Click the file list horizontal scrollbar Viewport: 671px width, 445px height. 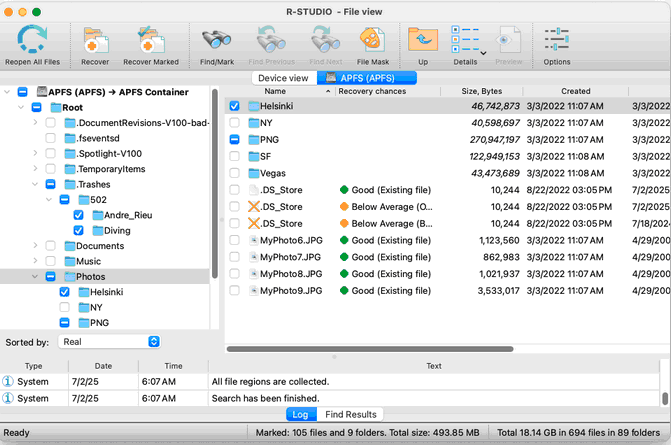pos(370,349)
